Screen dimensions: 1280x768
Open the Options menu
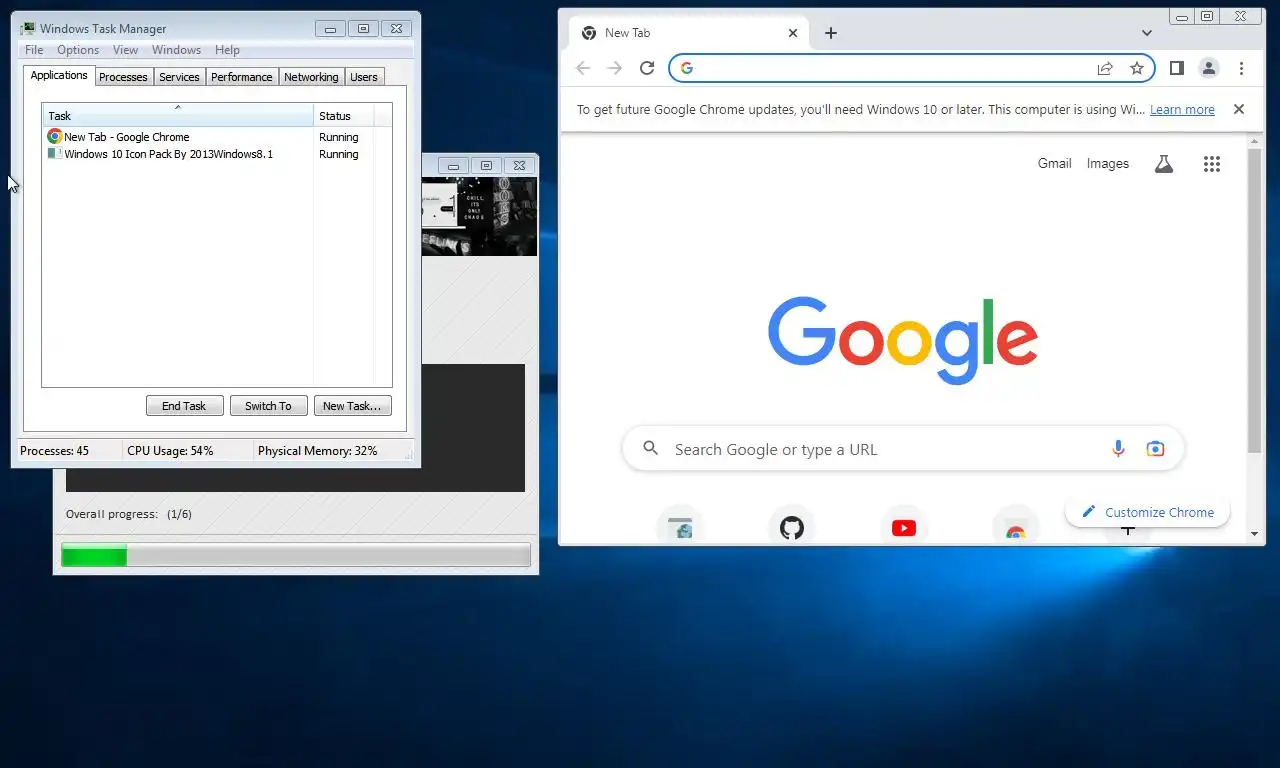point(78,50)
